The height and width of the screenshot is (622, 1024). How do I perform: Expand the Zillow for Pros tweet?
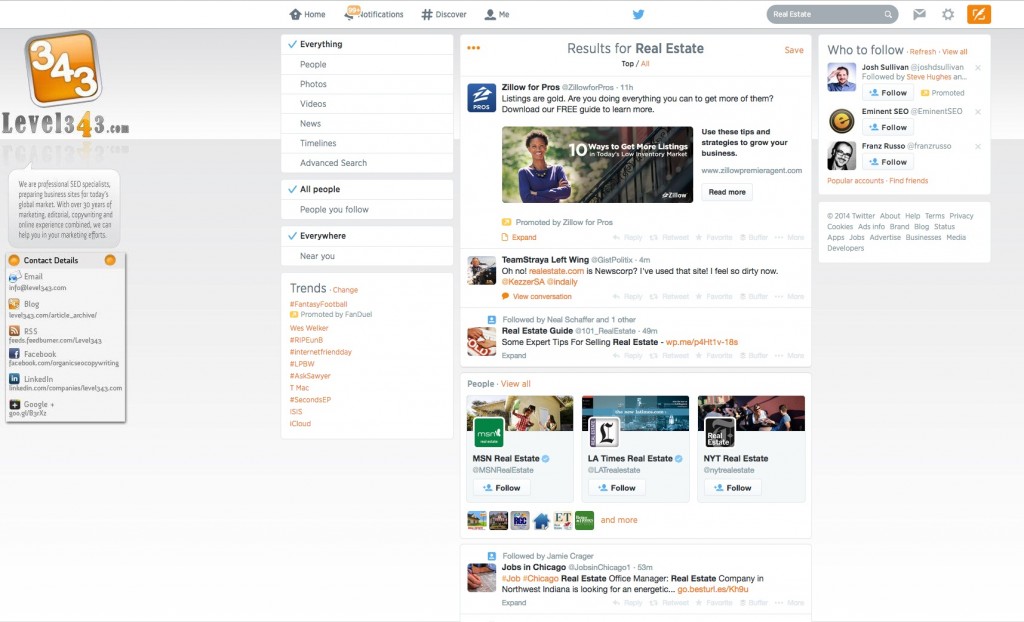pos(519,237)
